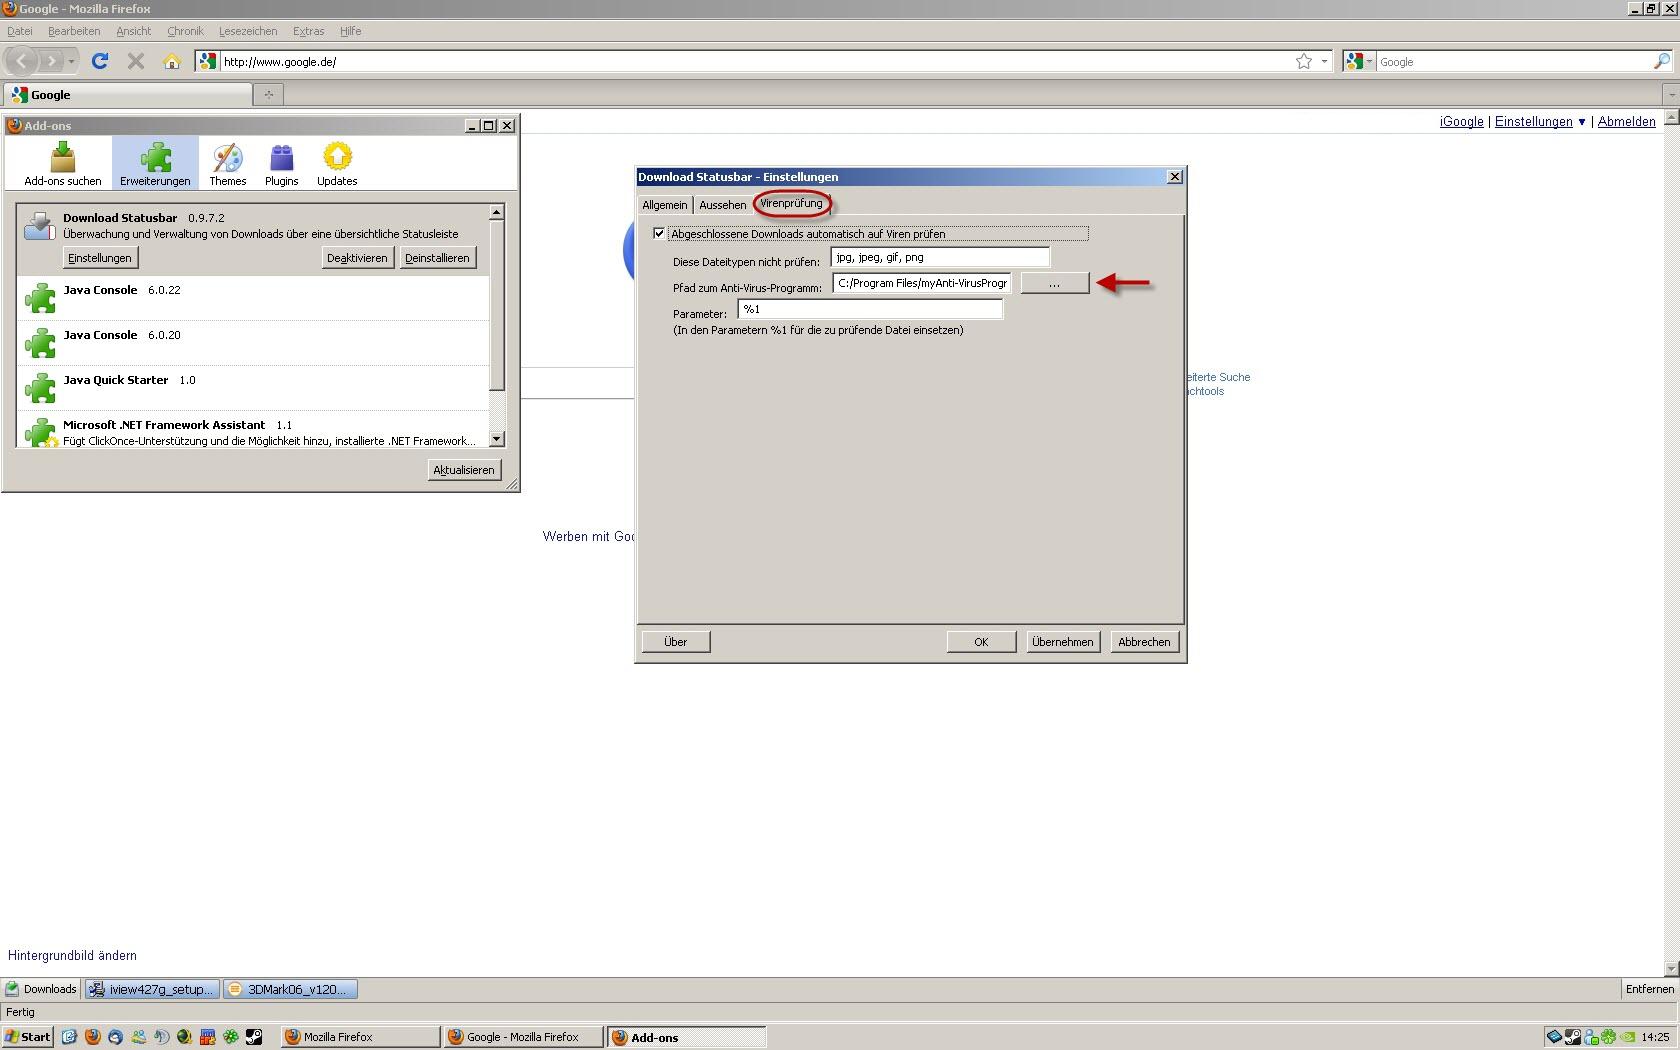Open the Hilfe menu
1680x1050 pixels.
pos(350,31)
